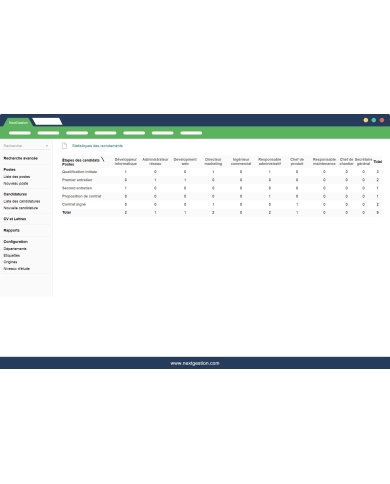Open Liste des candidatures
This screenshot has width=390, height=484.
(x=22, y=201)
